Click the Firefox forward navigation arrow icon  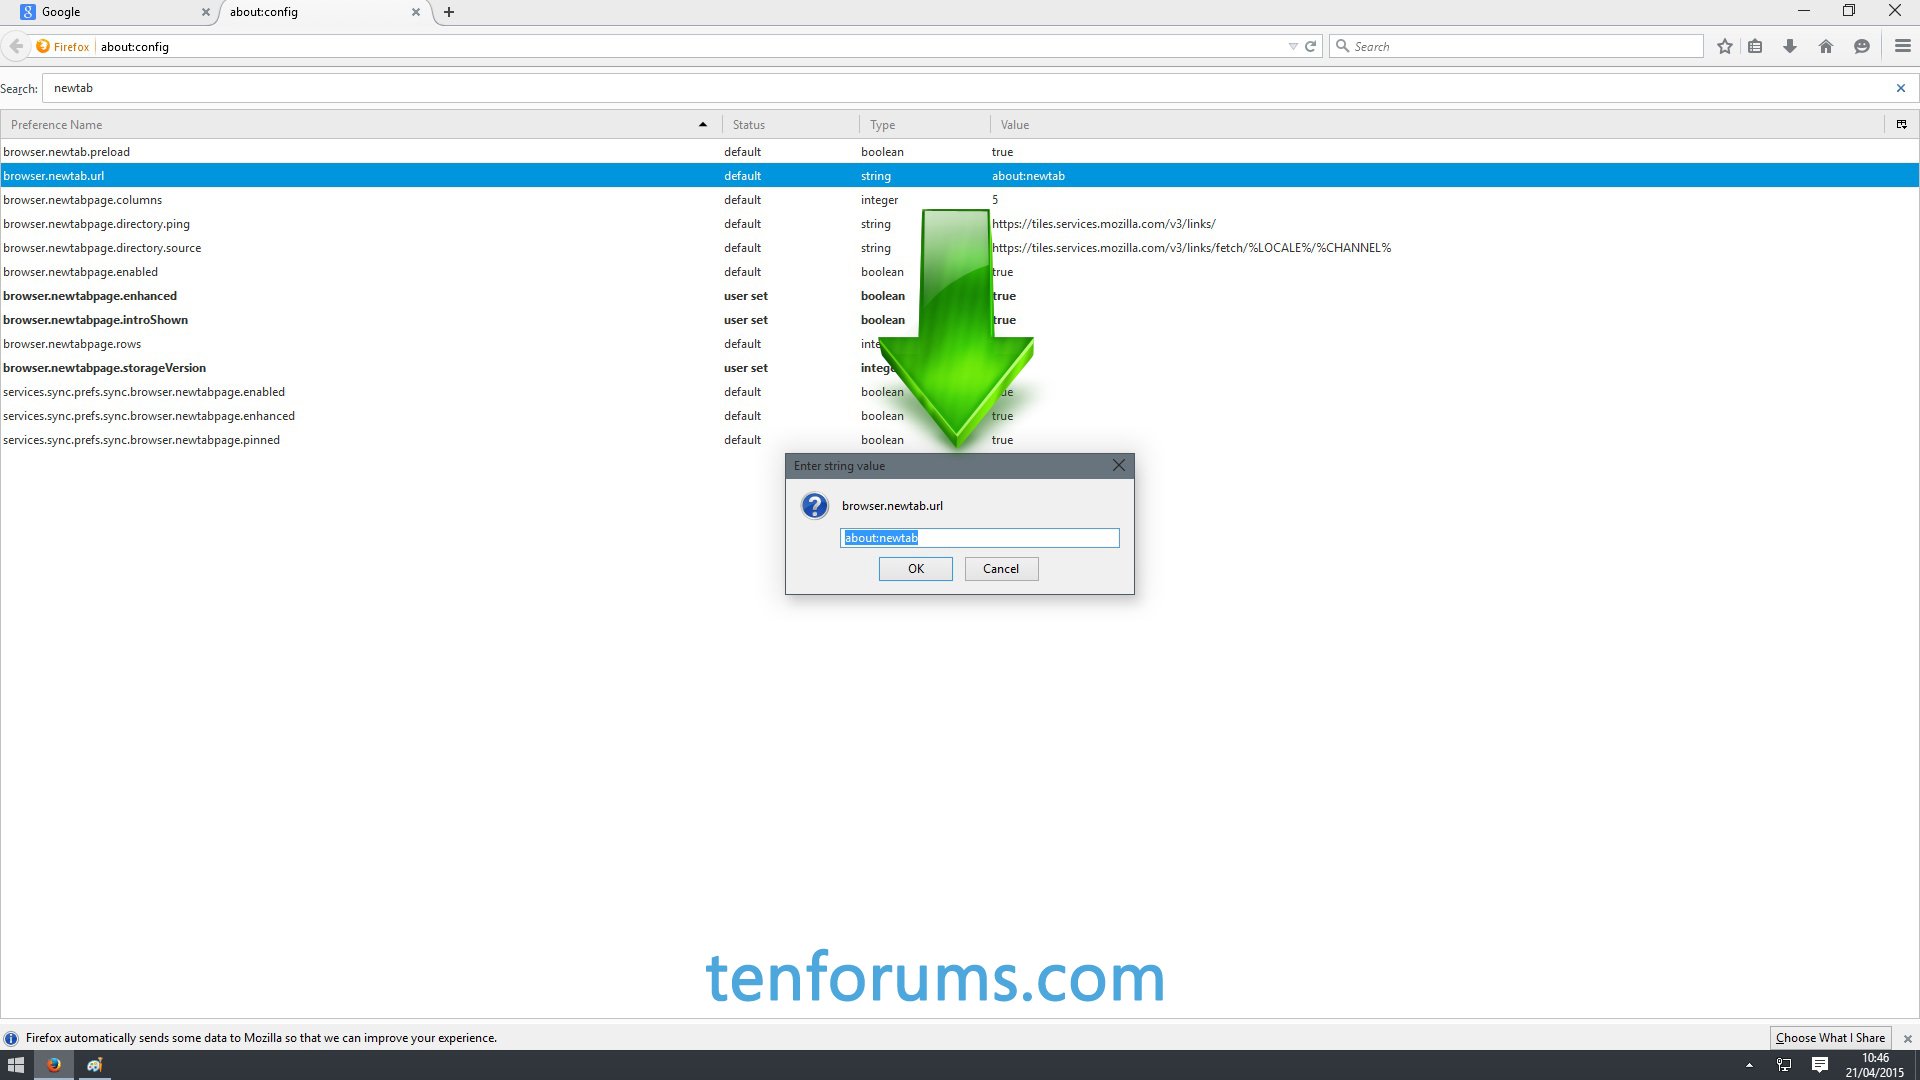pos(33,46)
